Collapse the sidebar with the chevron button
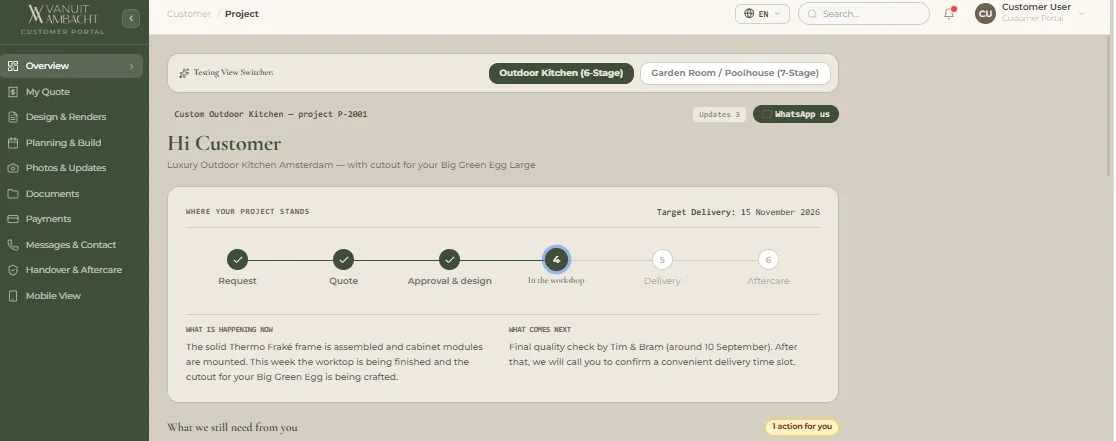The height and width of the screenshot is (441, 1116). click(x=131, y=18)
